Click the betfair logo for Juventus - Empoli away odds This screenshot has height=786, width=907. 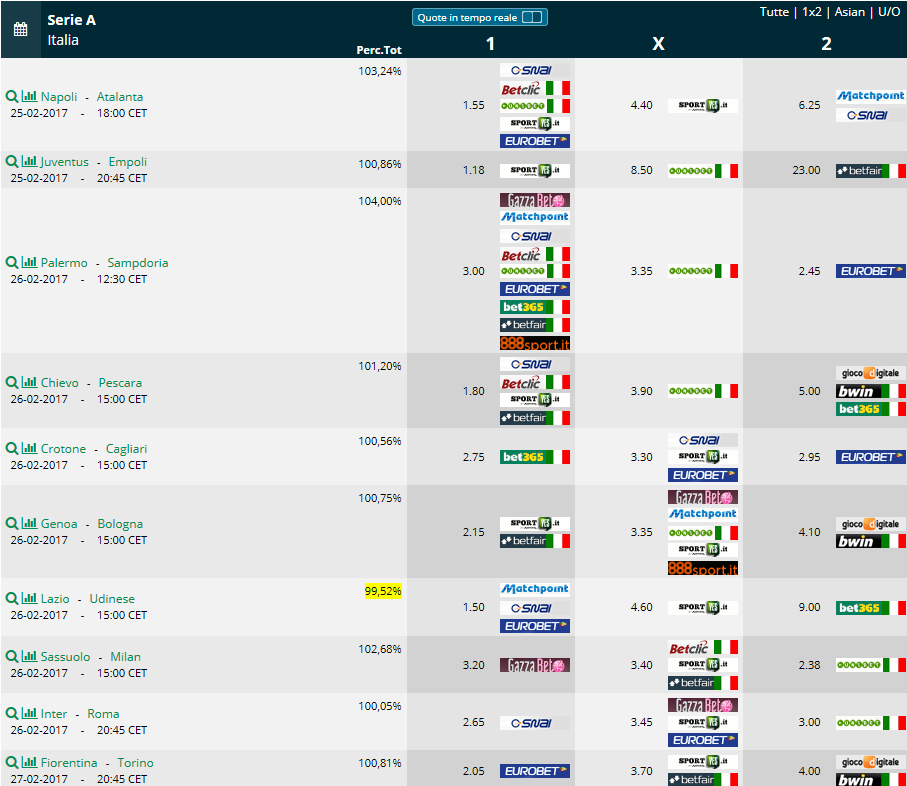[x=871, y=171]
